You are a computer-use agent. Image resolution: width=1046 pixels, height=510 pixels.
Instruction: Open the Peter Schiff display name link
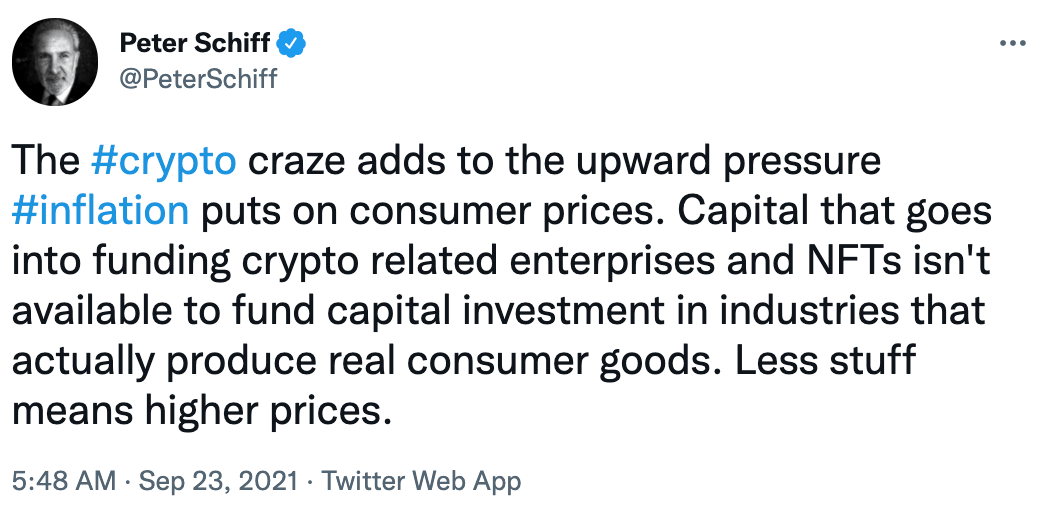[x=196, y=43]
